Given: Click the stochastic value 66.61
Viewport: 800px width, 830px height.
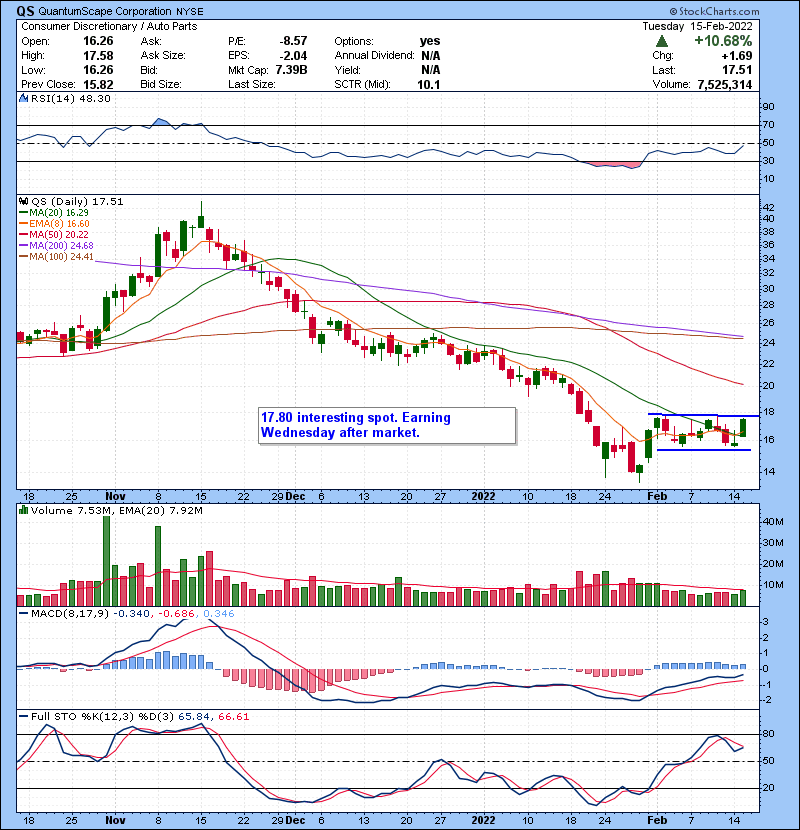Looking at the screenshot, I should [233, 717].
